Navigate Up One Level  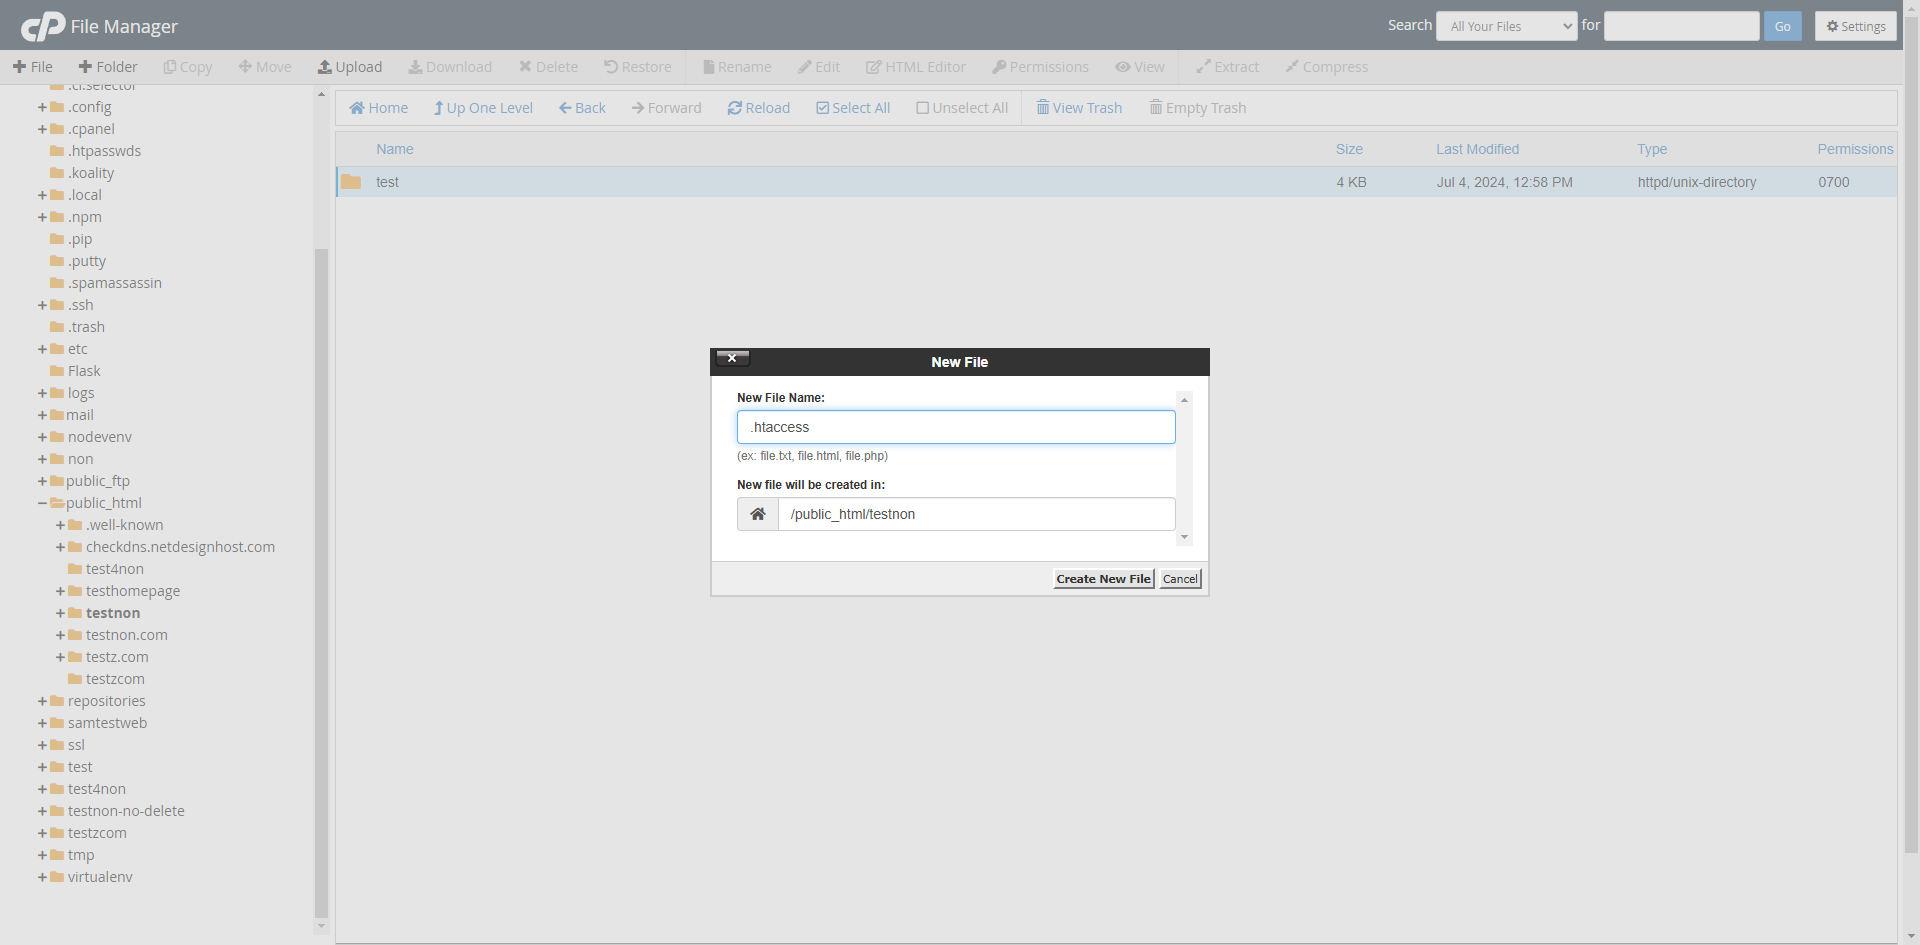(483, 108)
